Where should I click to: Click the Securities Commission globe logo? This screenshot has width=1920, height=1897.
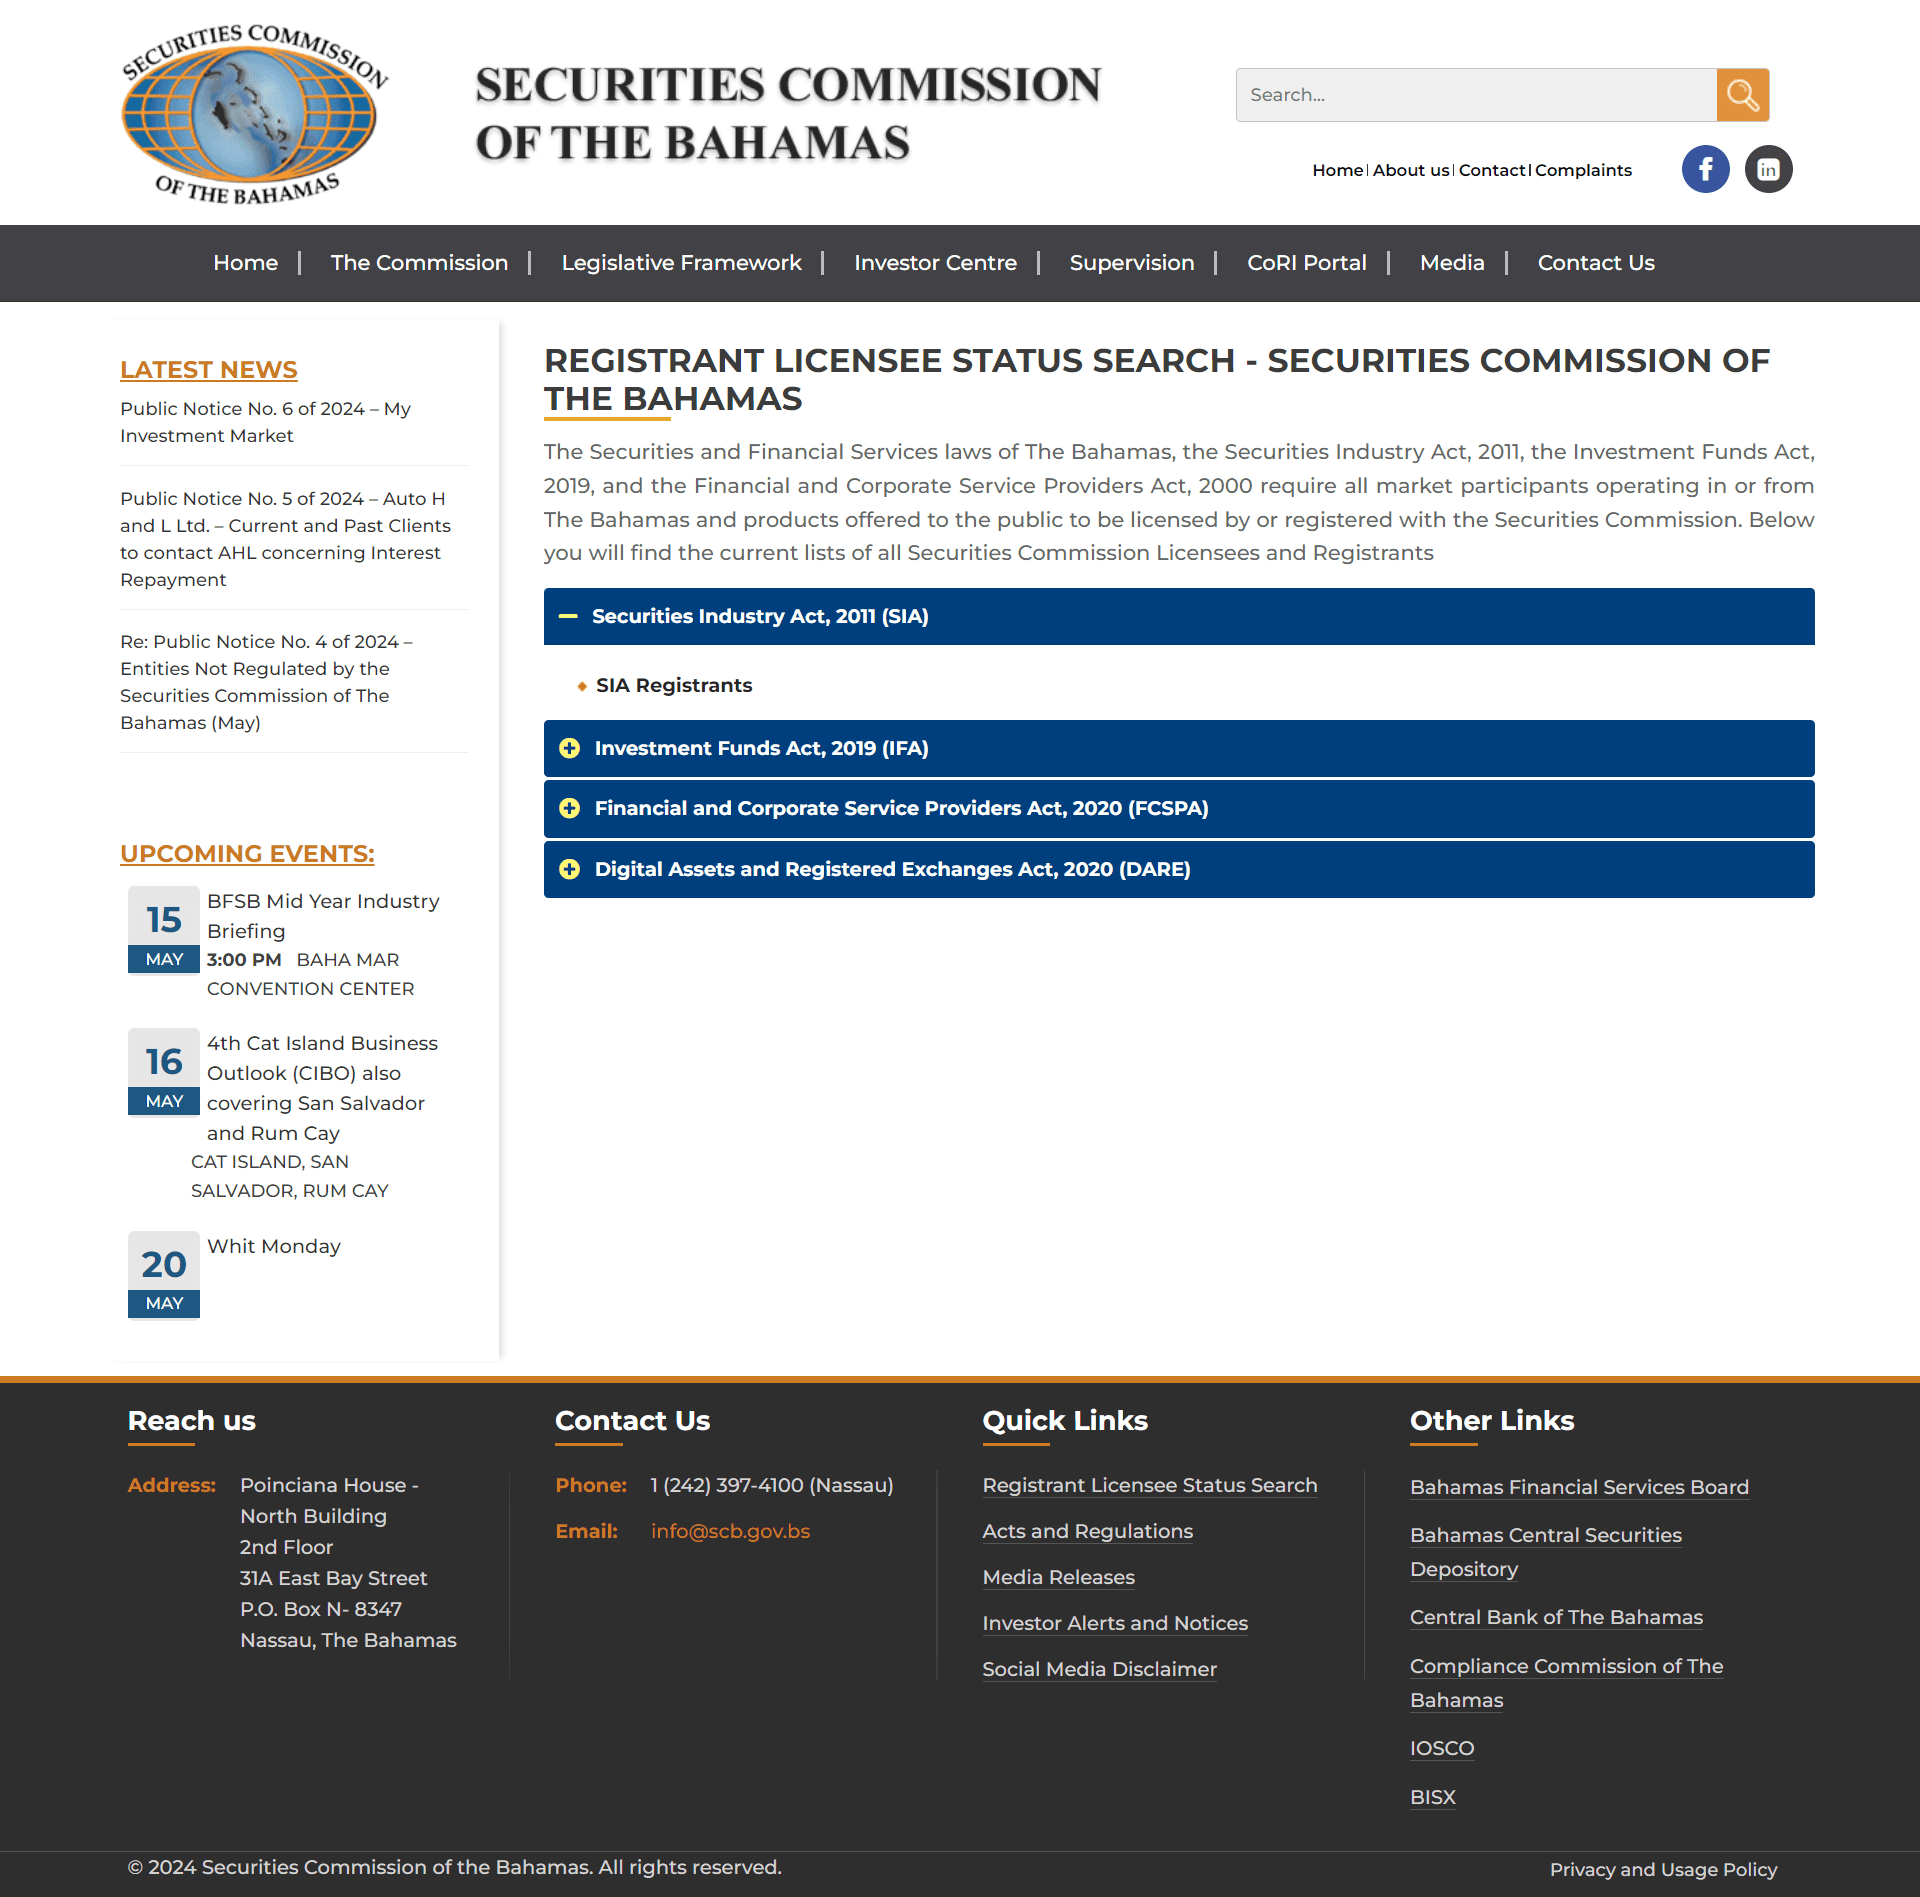252,113
